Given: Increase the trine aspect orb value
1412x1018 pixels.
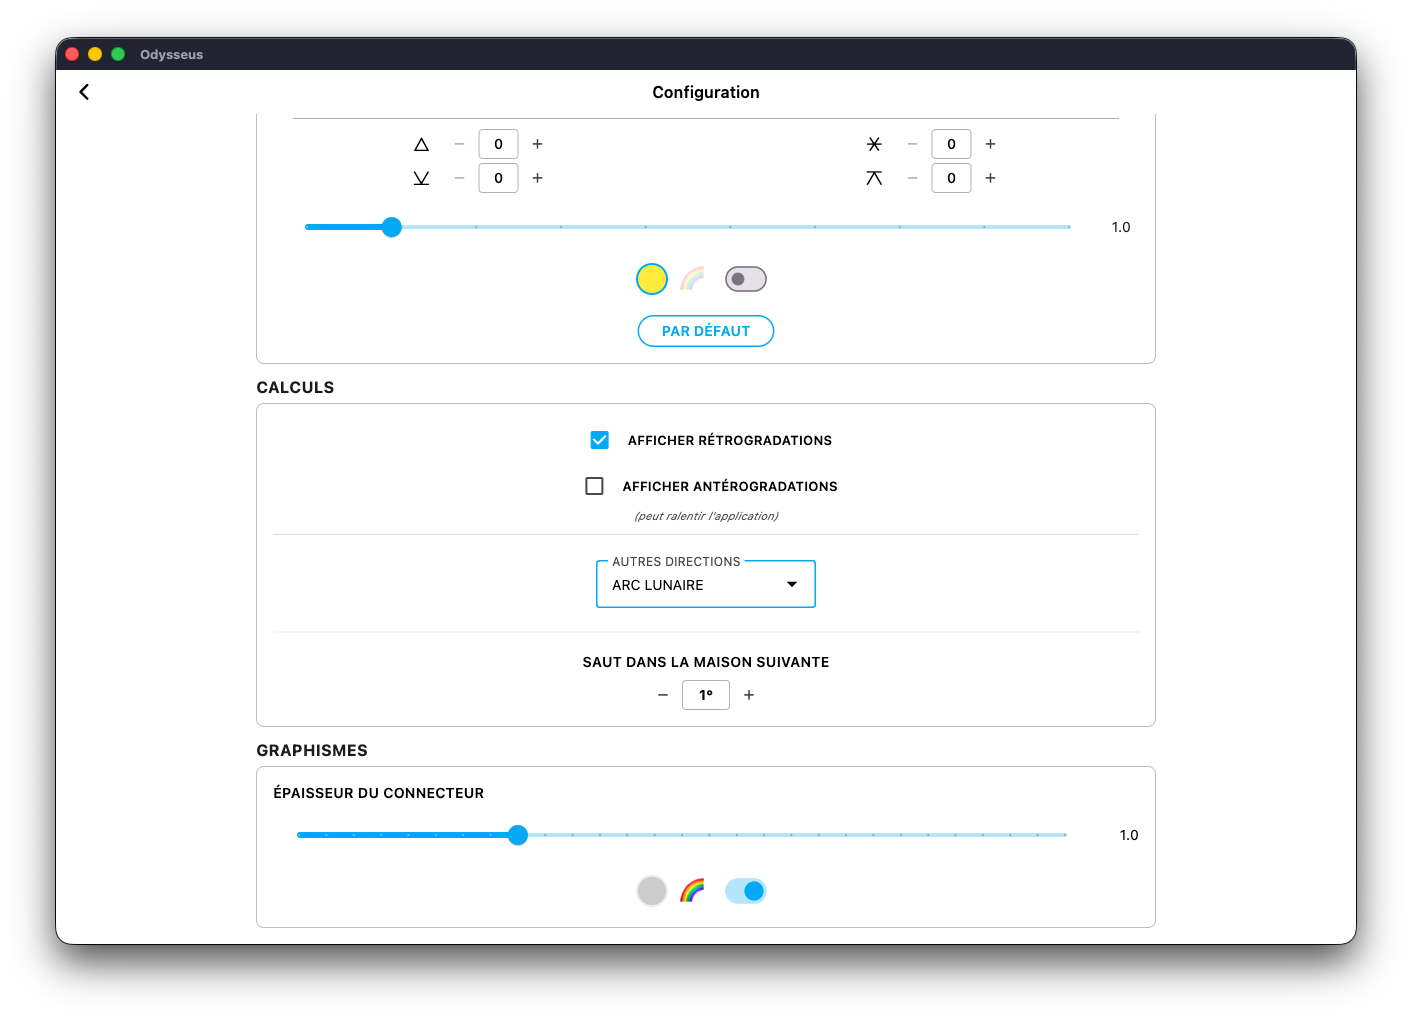Looking at the screenshot, I should pos(538,144).
